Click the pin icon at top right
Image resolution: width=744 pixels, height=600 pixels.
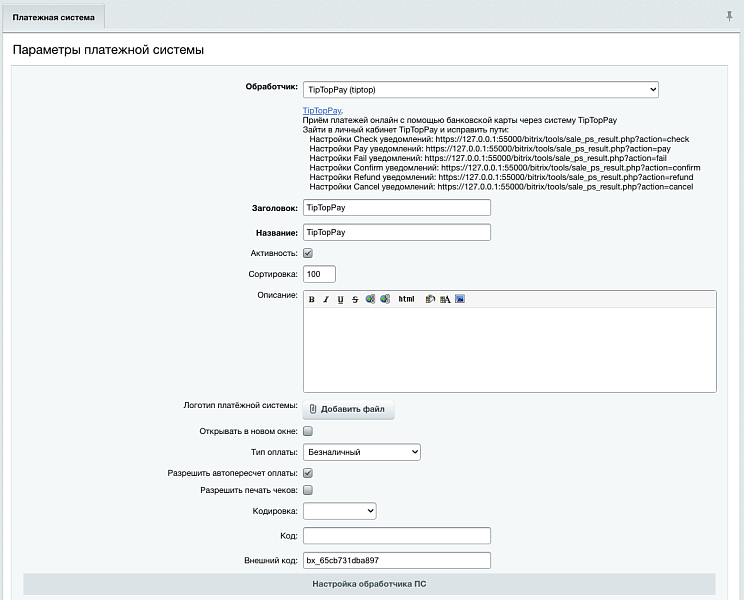[x=728, y=17]
